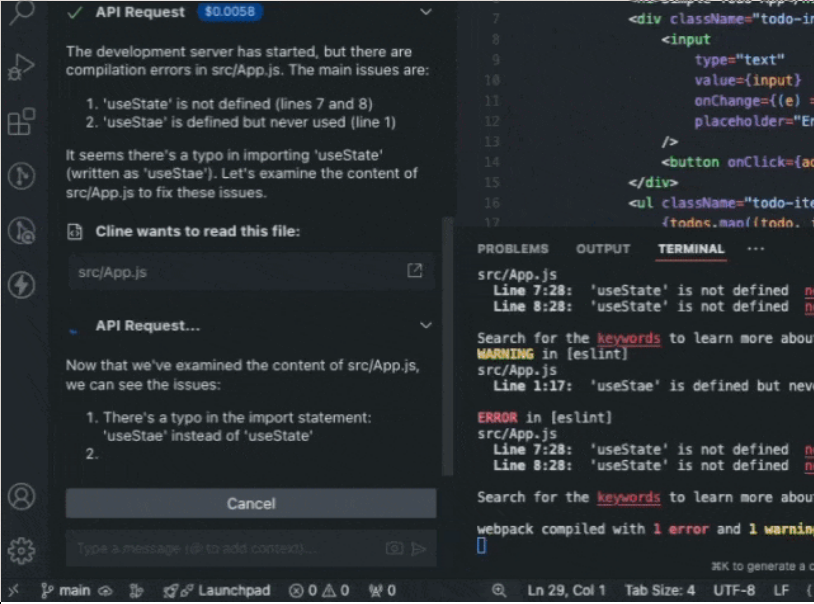The height and width of the screenshot is (604, 814).
Task: Collapse the in-progress API Request... section
Action: pyautogui.click(x=426, y=326)
